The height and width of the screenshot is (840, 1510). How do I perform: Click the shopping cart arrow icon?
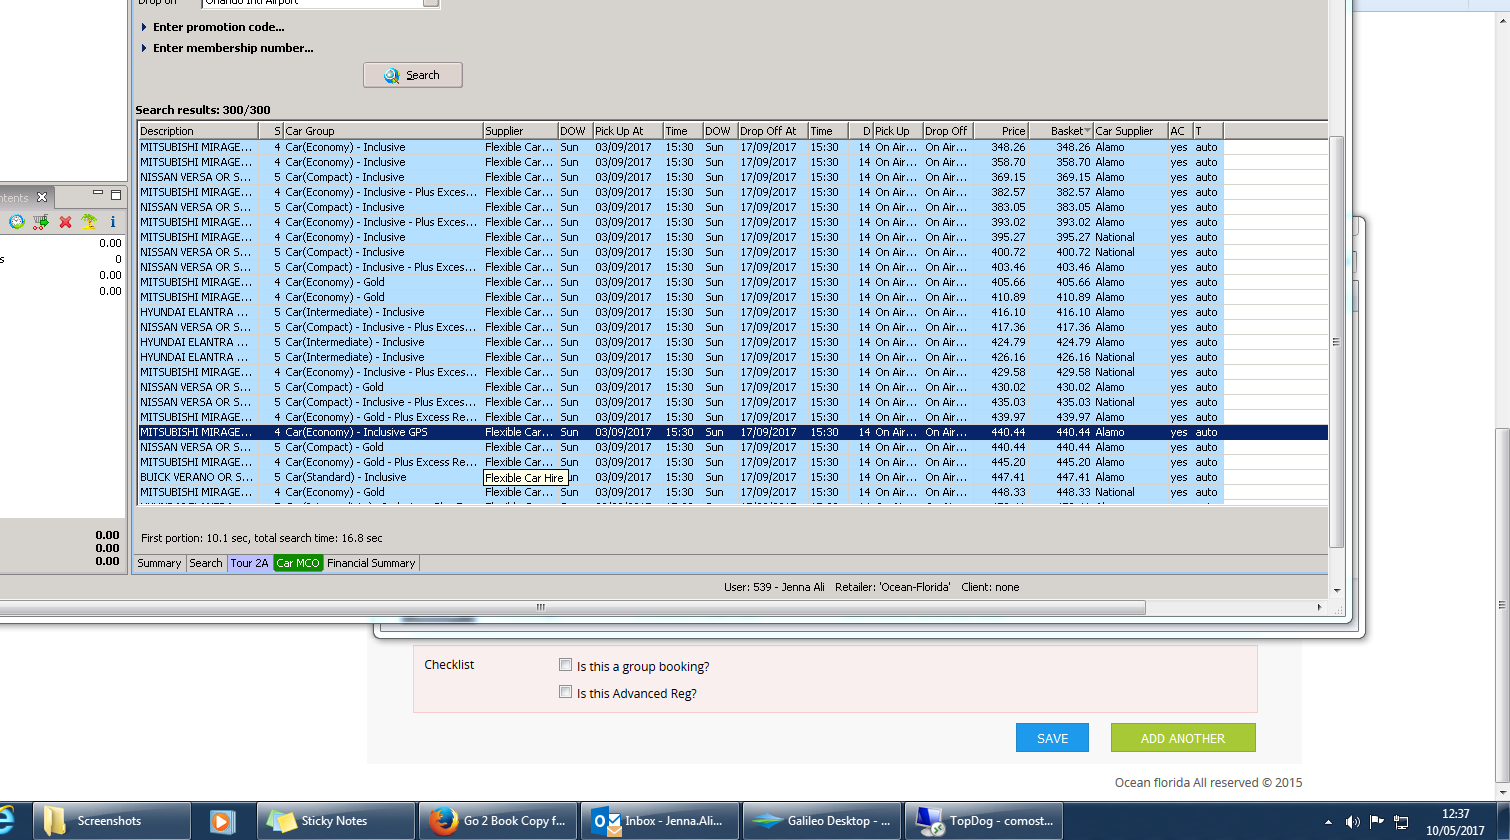[x=41, y=222]
